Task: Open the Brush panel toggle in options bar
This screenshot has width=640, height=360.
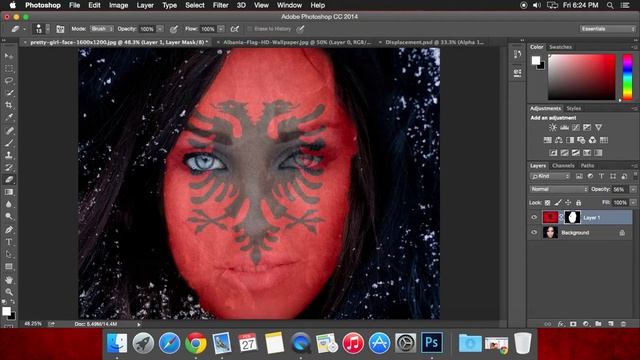Action: [60, 29]
